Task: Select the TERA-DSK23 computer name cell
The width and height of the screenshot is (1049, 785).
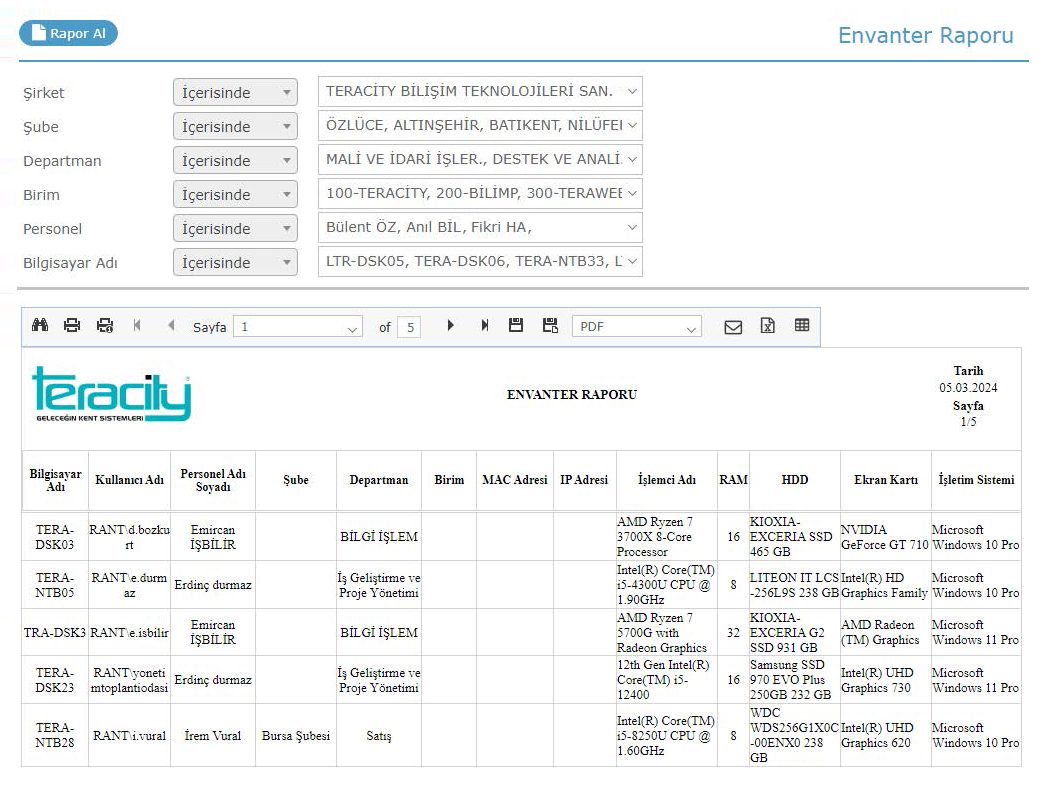Action: [x=55, y=680]
